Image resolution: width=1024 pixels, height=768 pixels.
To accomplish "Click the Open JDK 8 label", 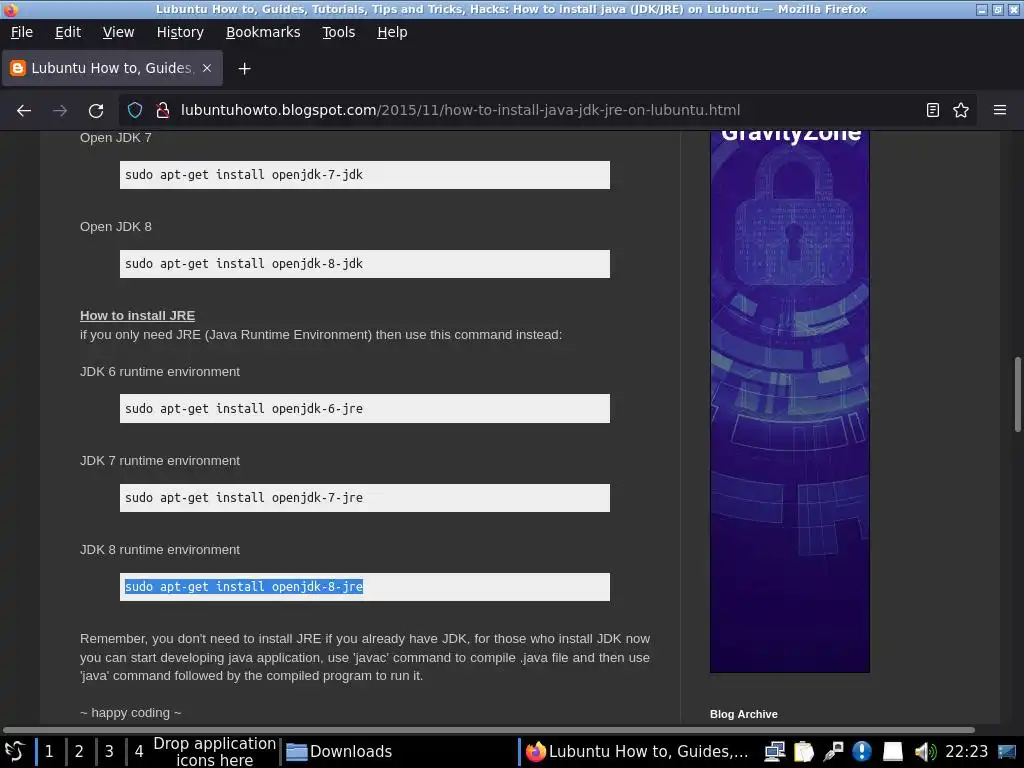I will [x=116, y=227].
